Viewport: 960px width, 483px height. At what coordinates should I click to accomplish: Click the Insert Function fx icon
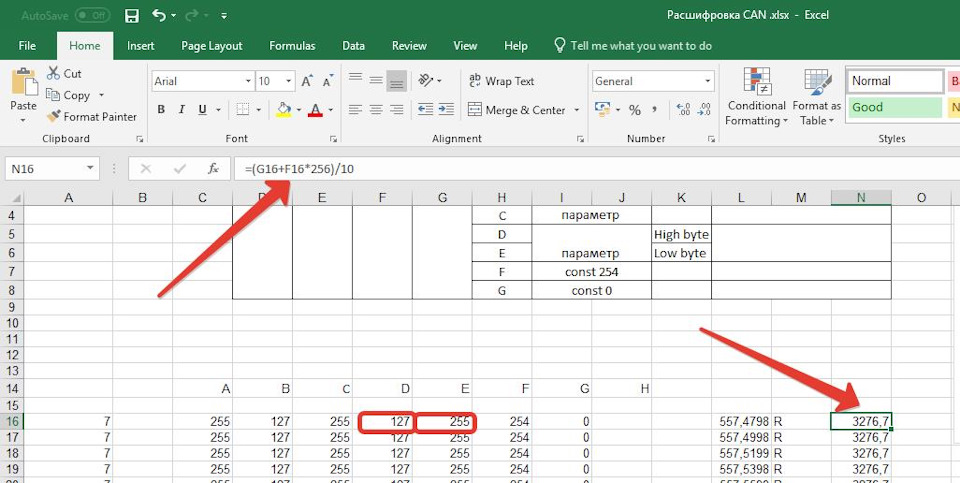(213, 168)
